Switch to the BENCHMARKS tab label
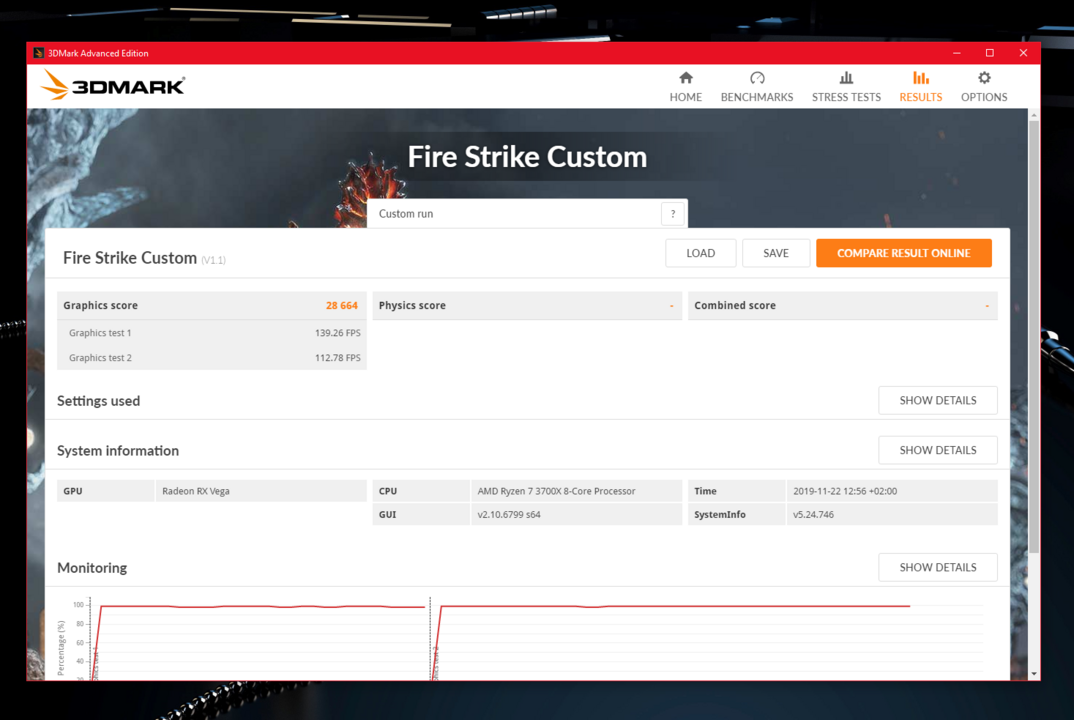The width and height of the screenshot is (1074, 720). (757, 97)
